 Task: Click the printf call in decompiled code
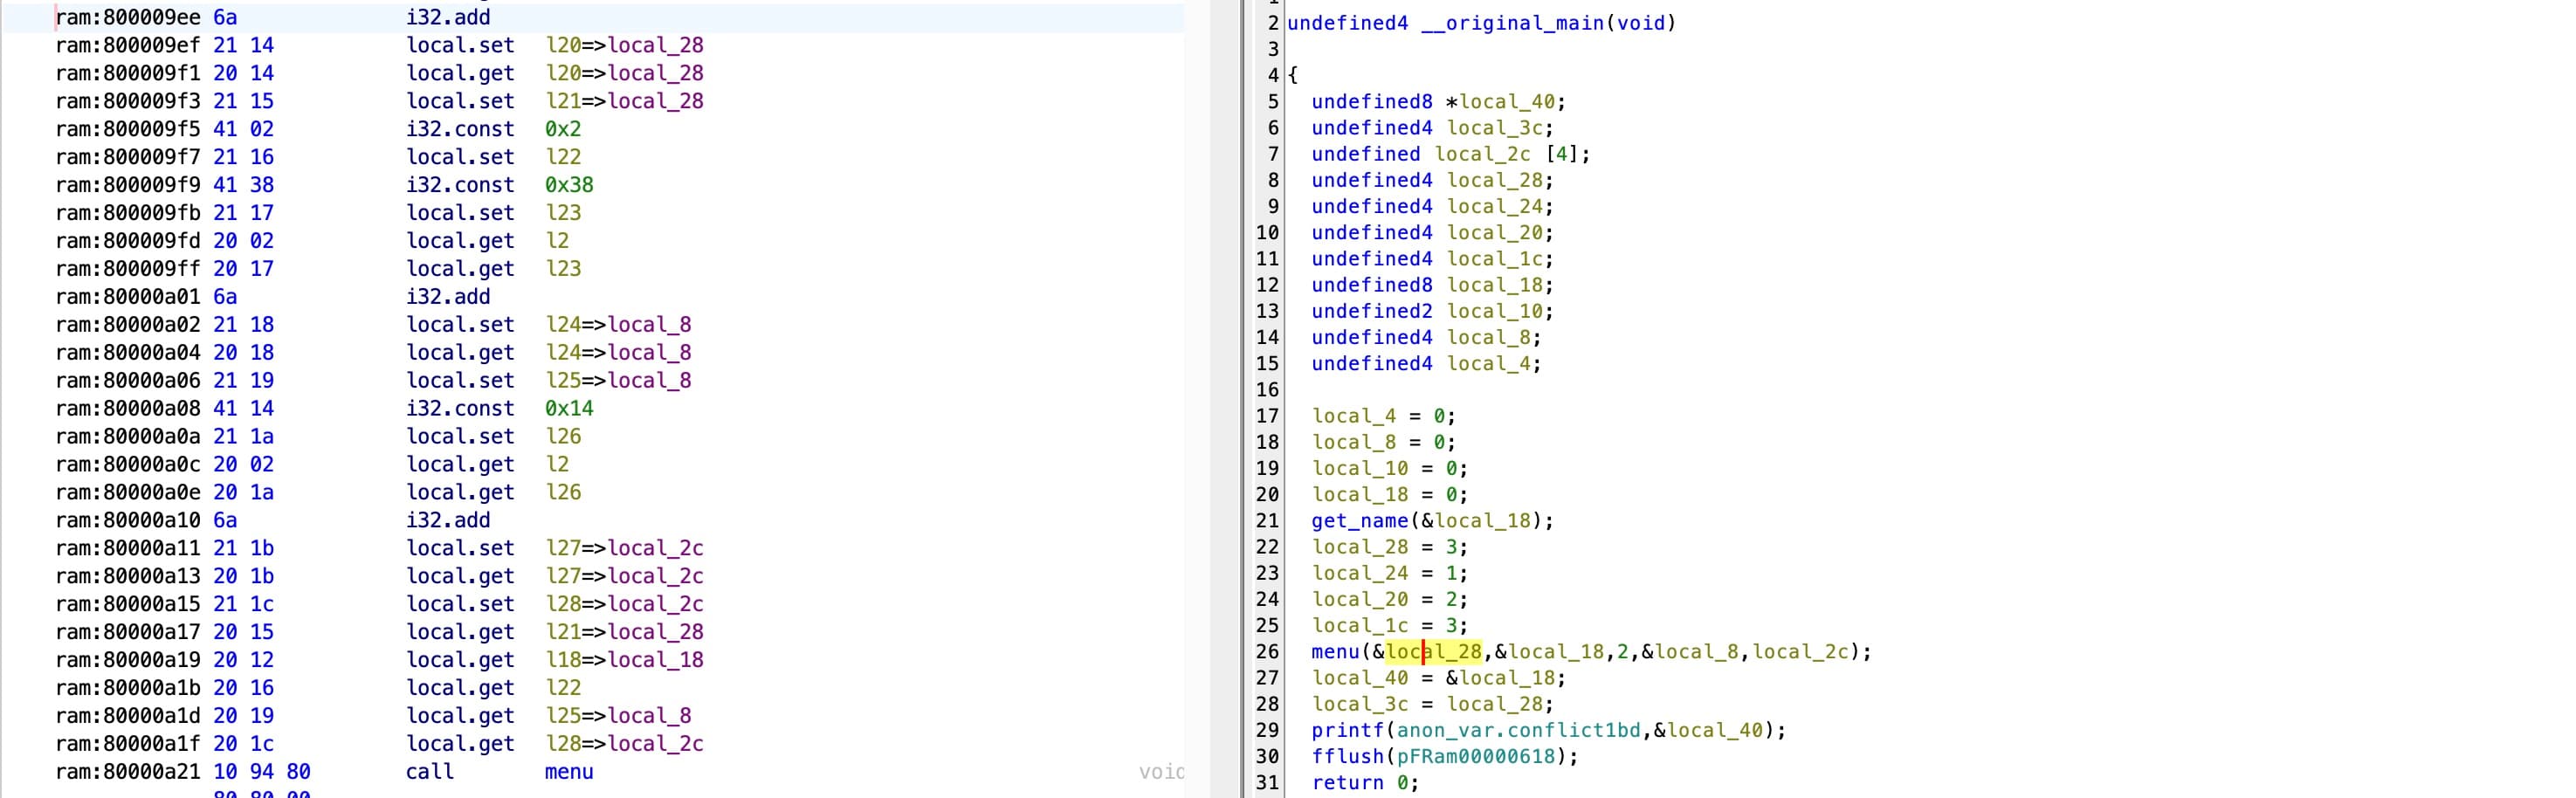(1346, 730)
